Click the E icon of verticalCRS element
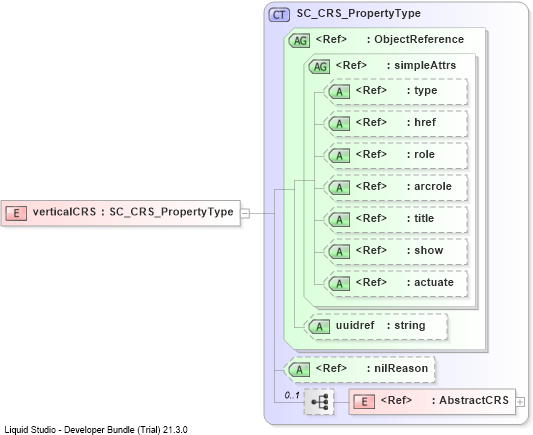 16,213
